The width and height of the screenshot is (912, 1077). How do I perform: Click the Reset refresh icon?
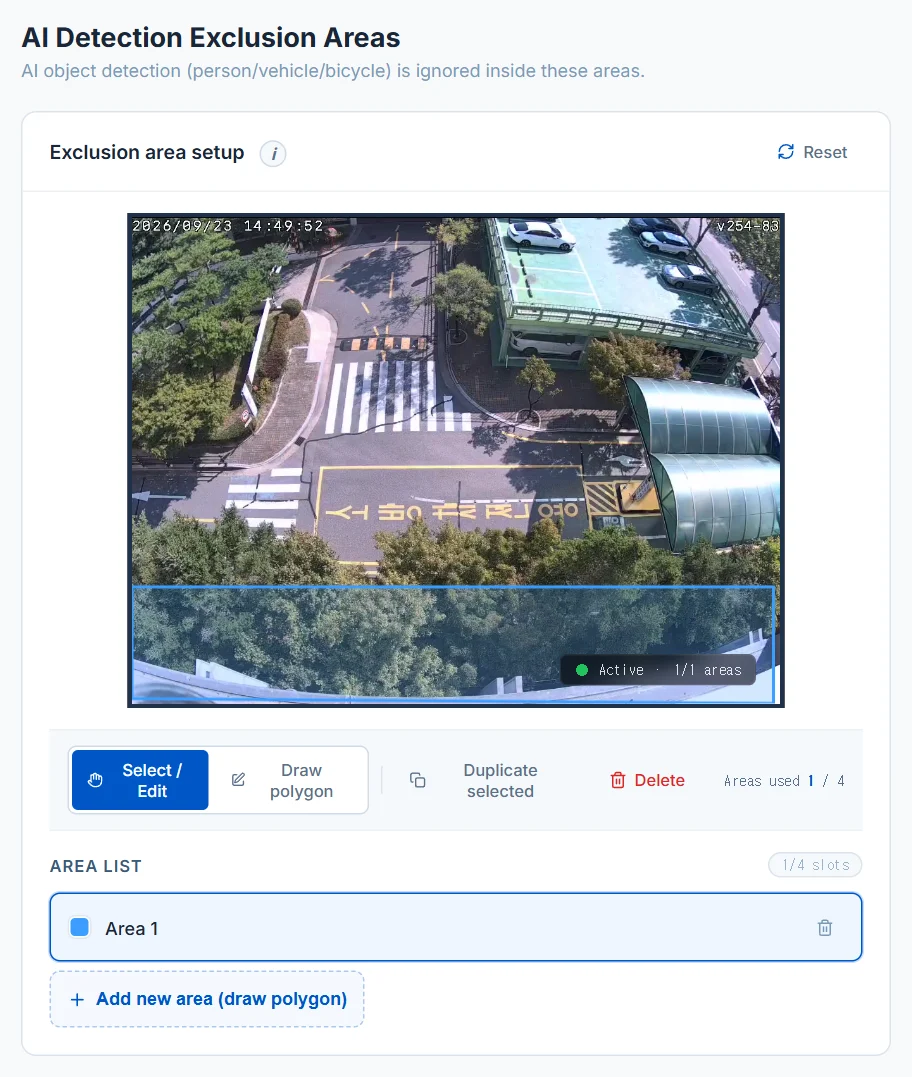click(x=786, y=152)
